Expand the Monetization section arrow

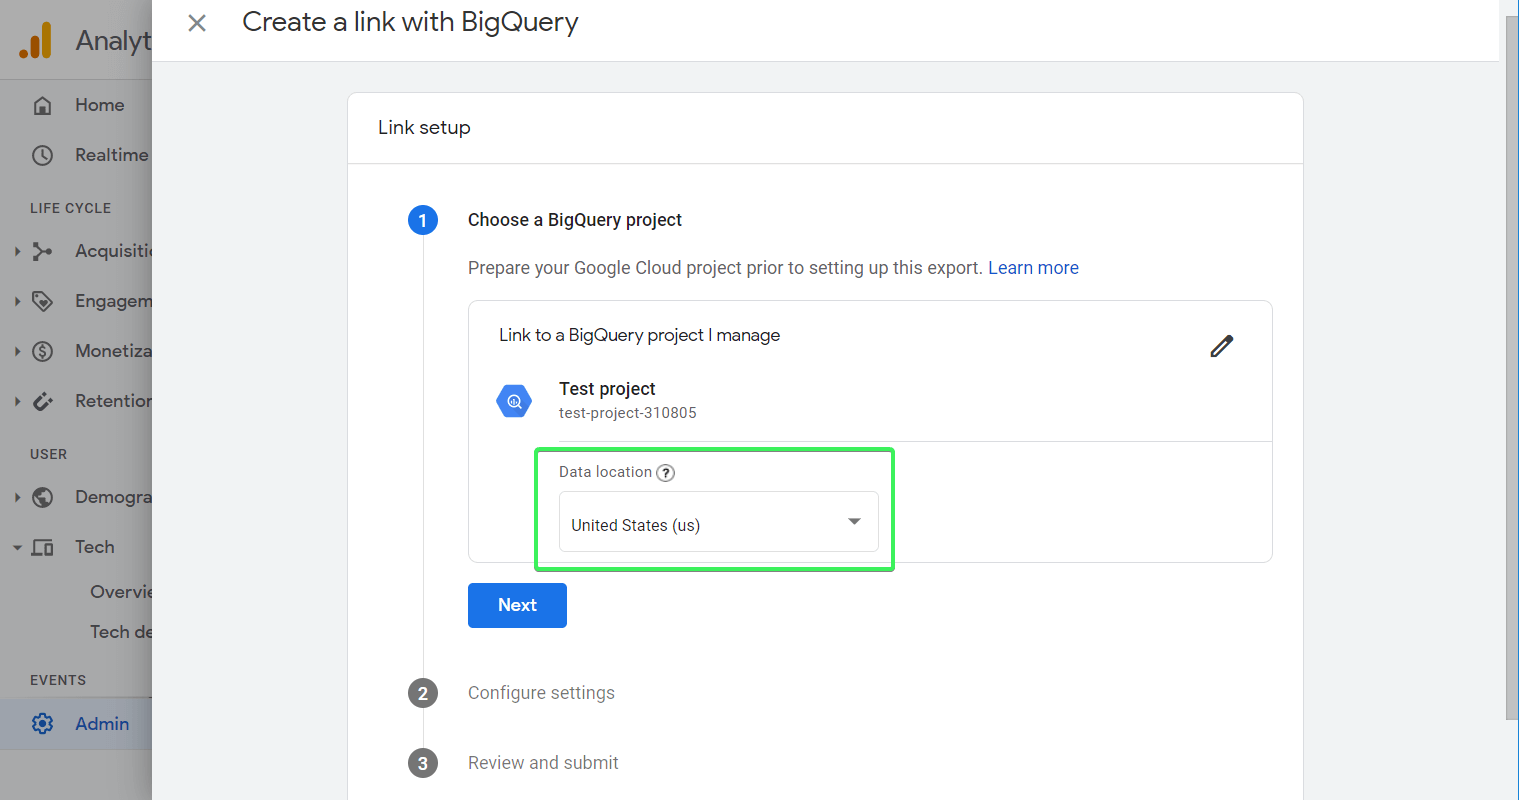[17, 351]
